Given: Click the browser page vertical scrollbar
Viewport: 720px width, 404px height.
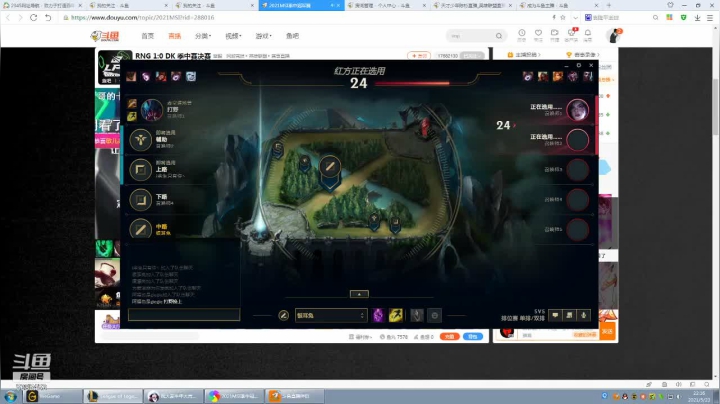Looking at the screenshot, I should (715, 107).
